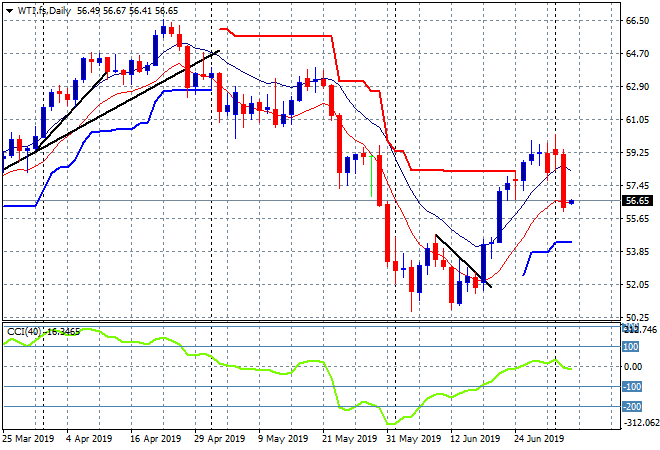Click the 66.50 price scale label
Viewport: 660px width, 450px height.
[x=637, y=21]
